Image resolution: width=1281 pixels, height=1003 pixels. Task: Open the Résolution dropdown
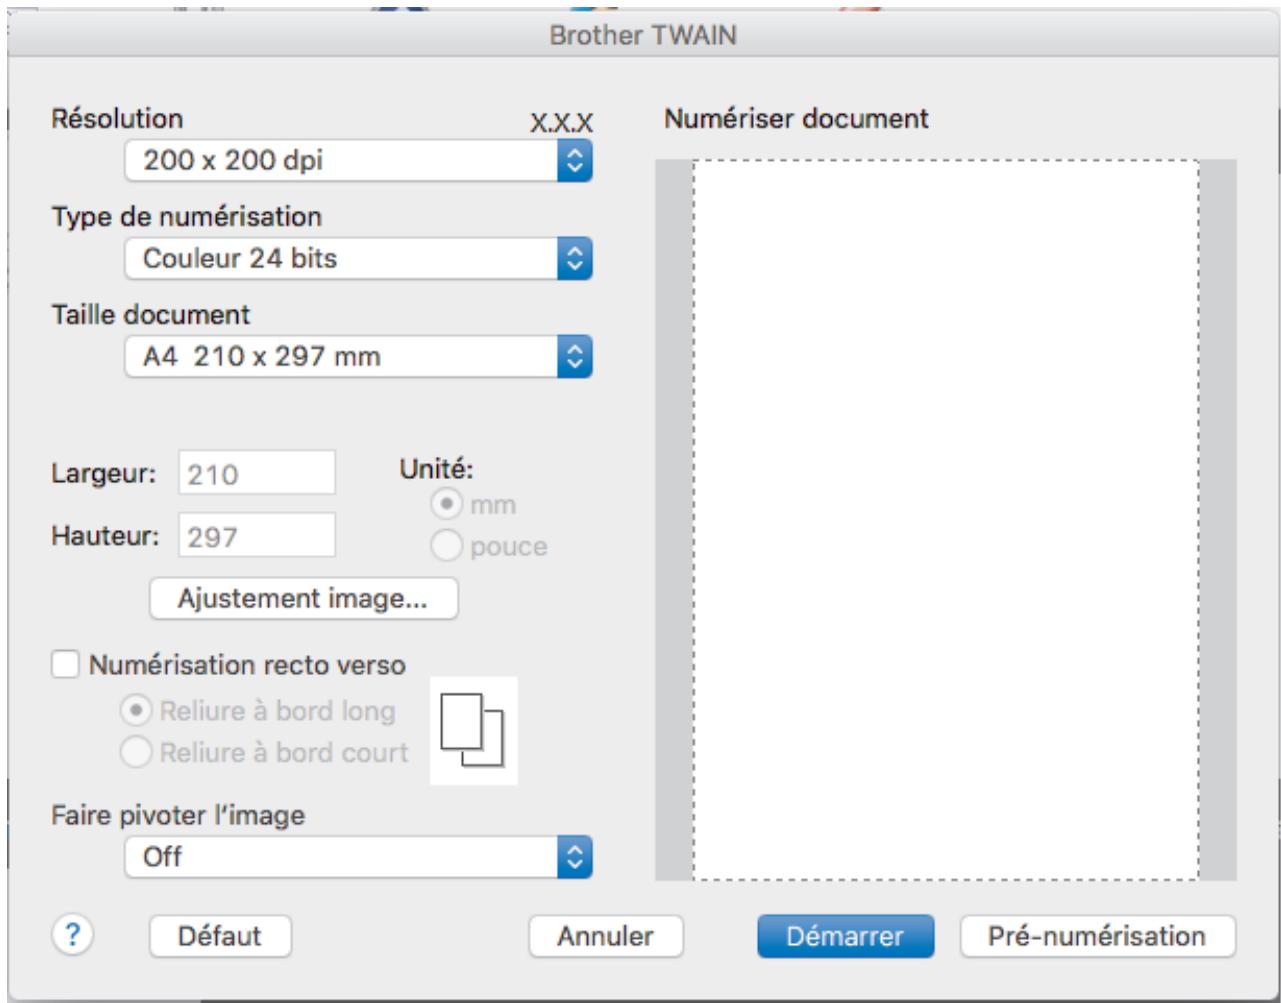360,161
